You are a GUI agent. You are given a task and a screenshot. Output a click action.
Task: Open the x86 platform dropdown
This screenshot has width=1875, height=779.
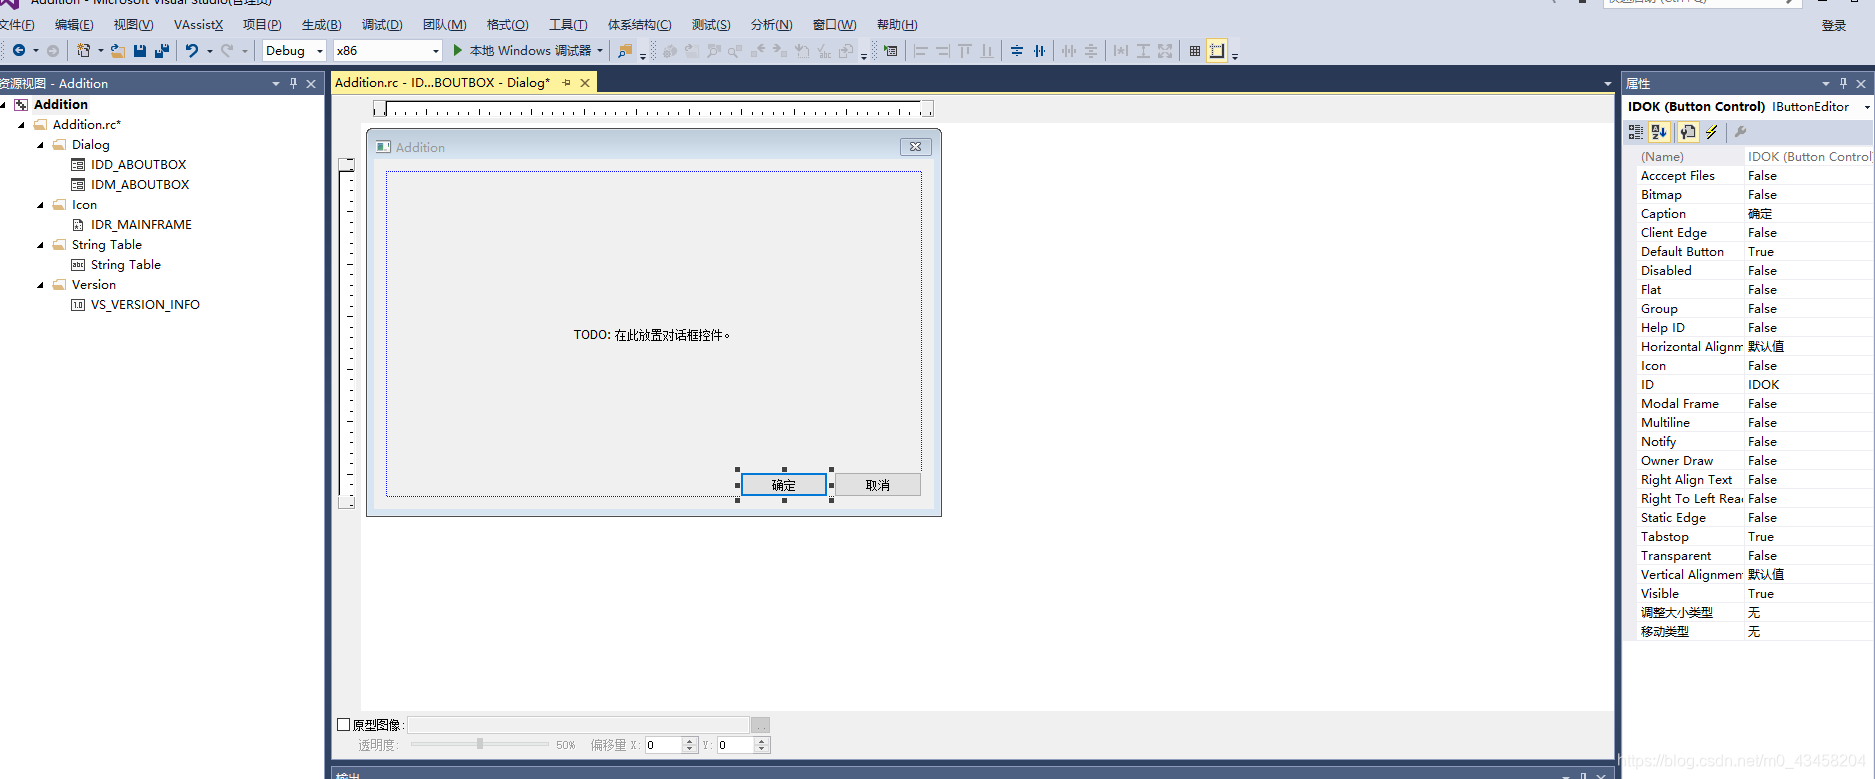tap(436, 51)
